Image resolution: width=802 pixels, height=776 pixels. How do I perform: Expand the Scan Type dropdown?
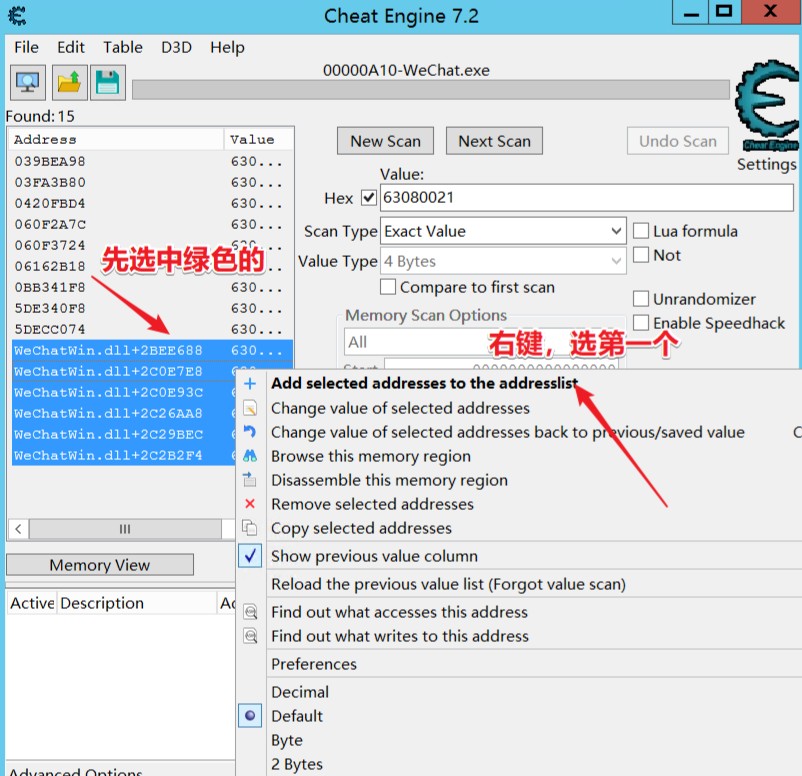pos(616,231)
